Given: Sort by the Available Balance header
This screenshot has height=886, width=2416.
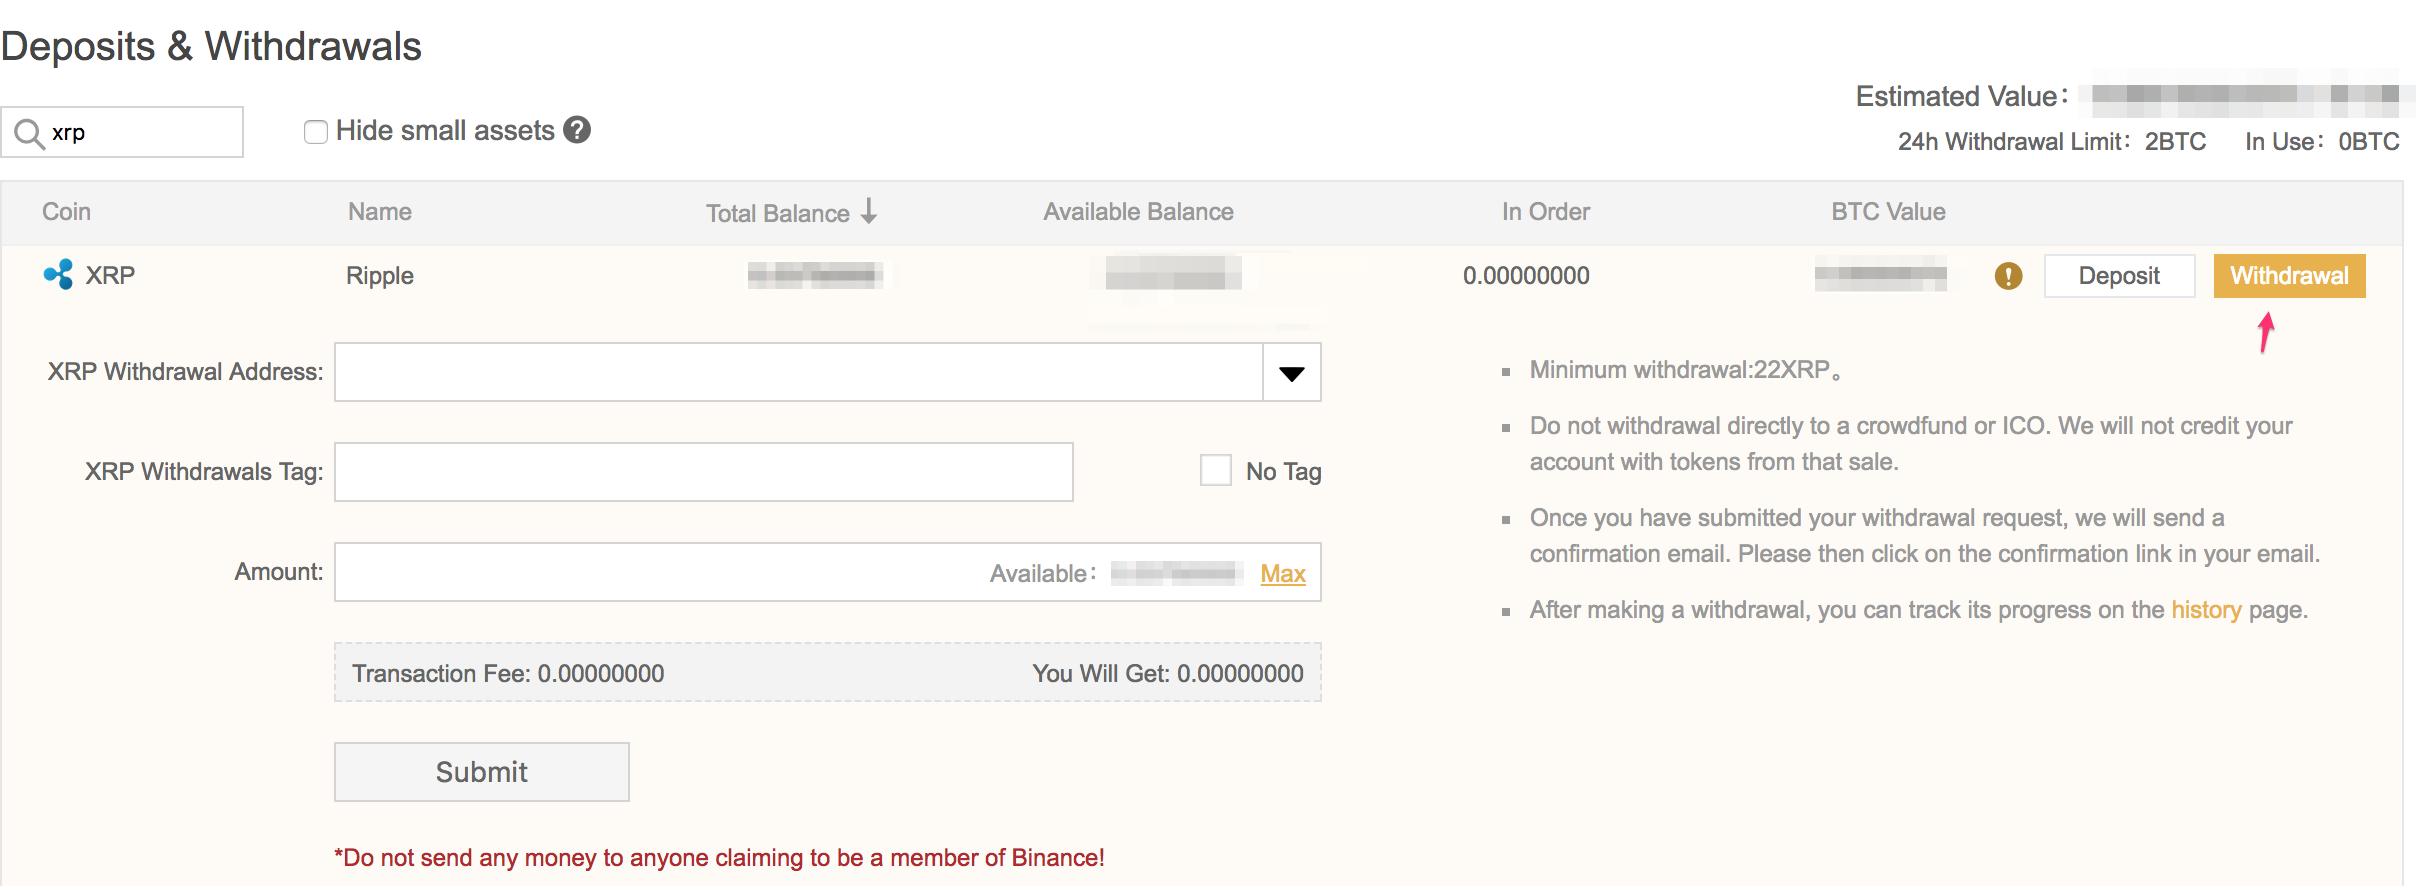Looking at the screenshot, I should tap(1138, 212).
